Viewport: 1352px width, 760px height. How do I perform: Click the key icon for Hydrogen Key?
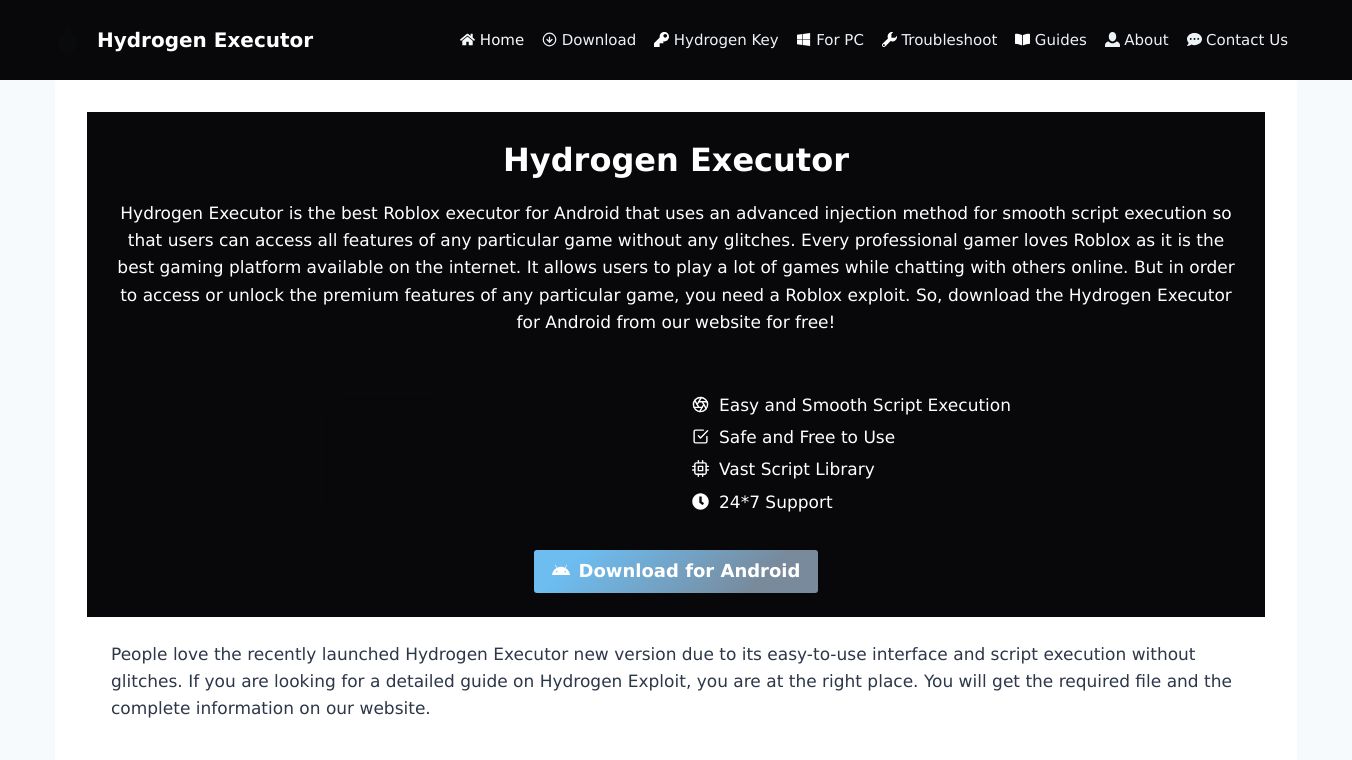click(661, 40)
